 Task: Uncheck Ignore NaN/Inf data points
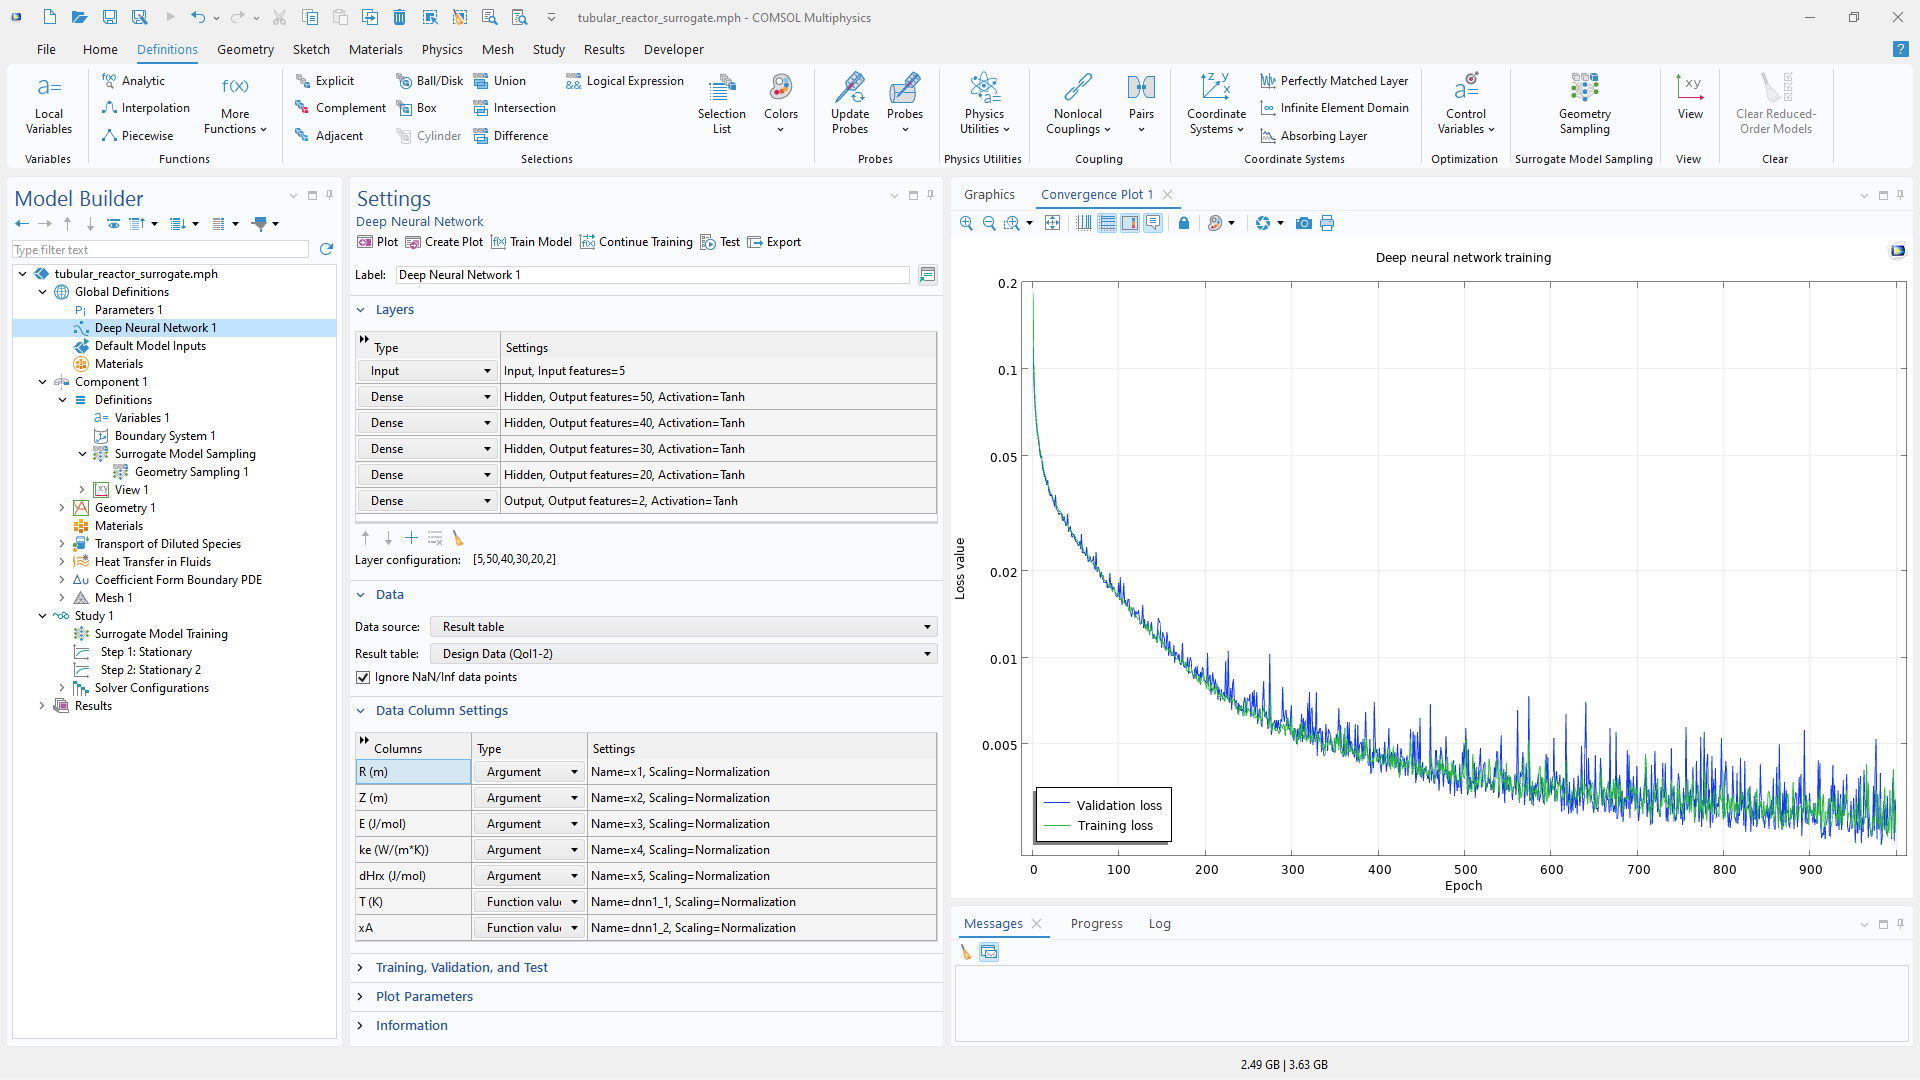363,677
